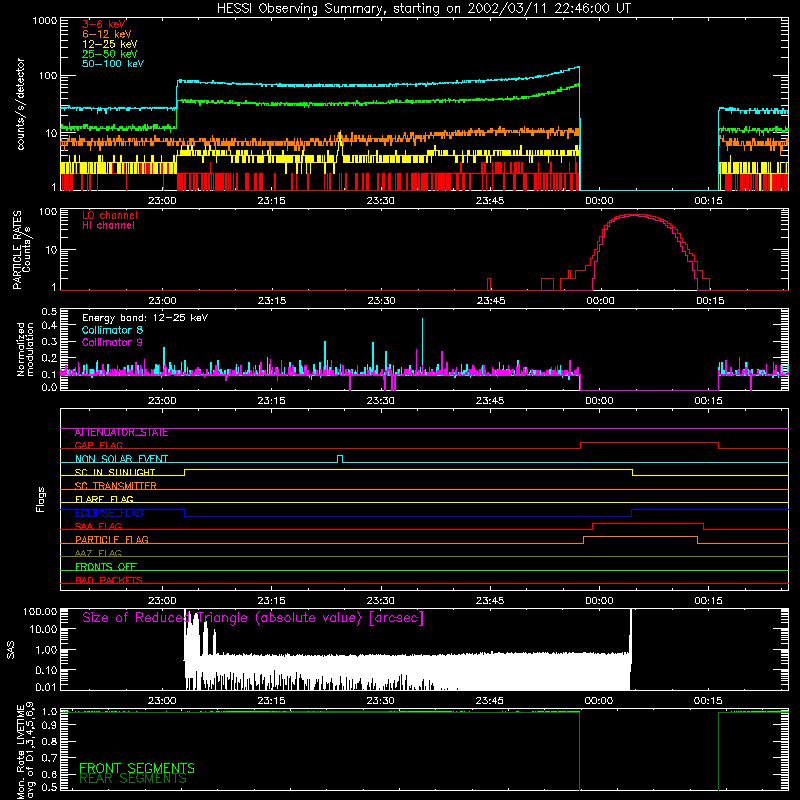
Task: Select the 'HI channel' legend label
Action: point(108,226)
